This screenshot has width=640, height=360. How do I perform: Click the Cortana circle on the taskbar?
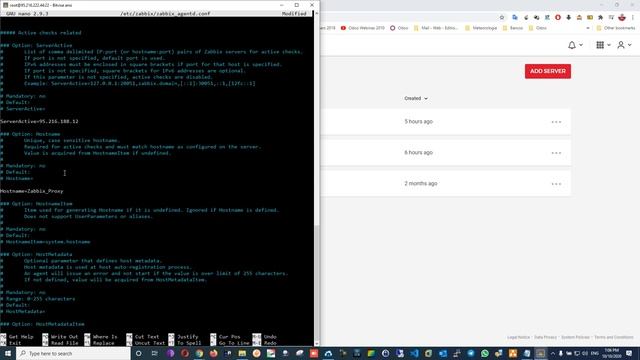click(x=139, y=353)
